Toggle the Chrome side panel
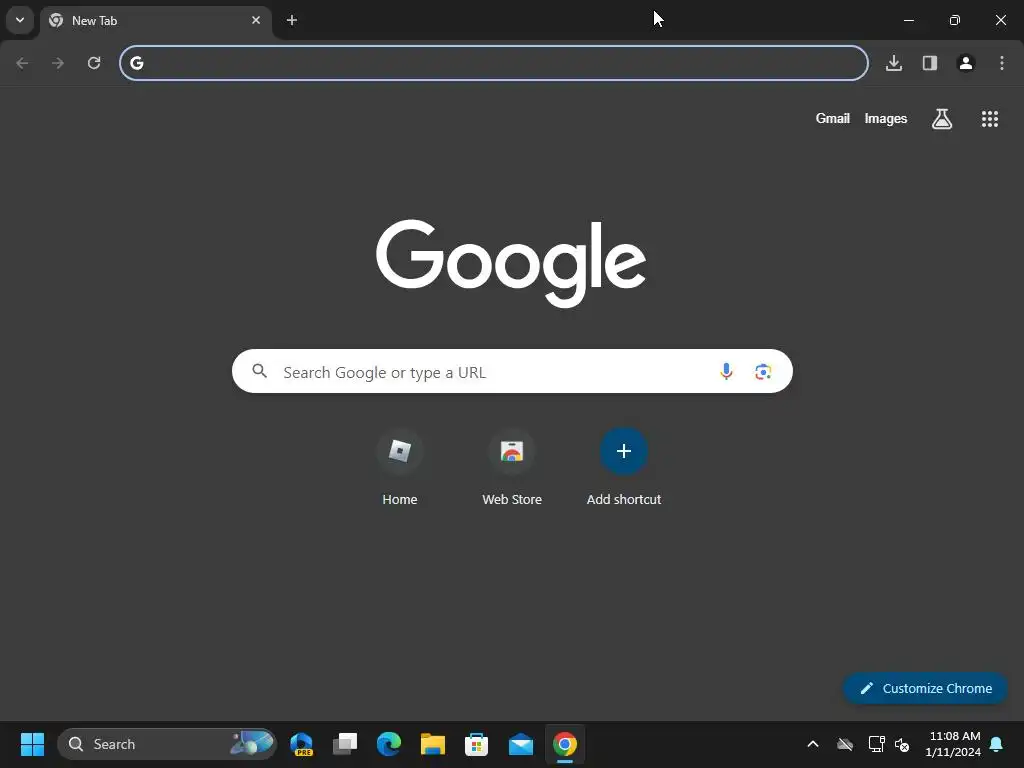This screenshot has width=1024, height=768. [930, 63]
